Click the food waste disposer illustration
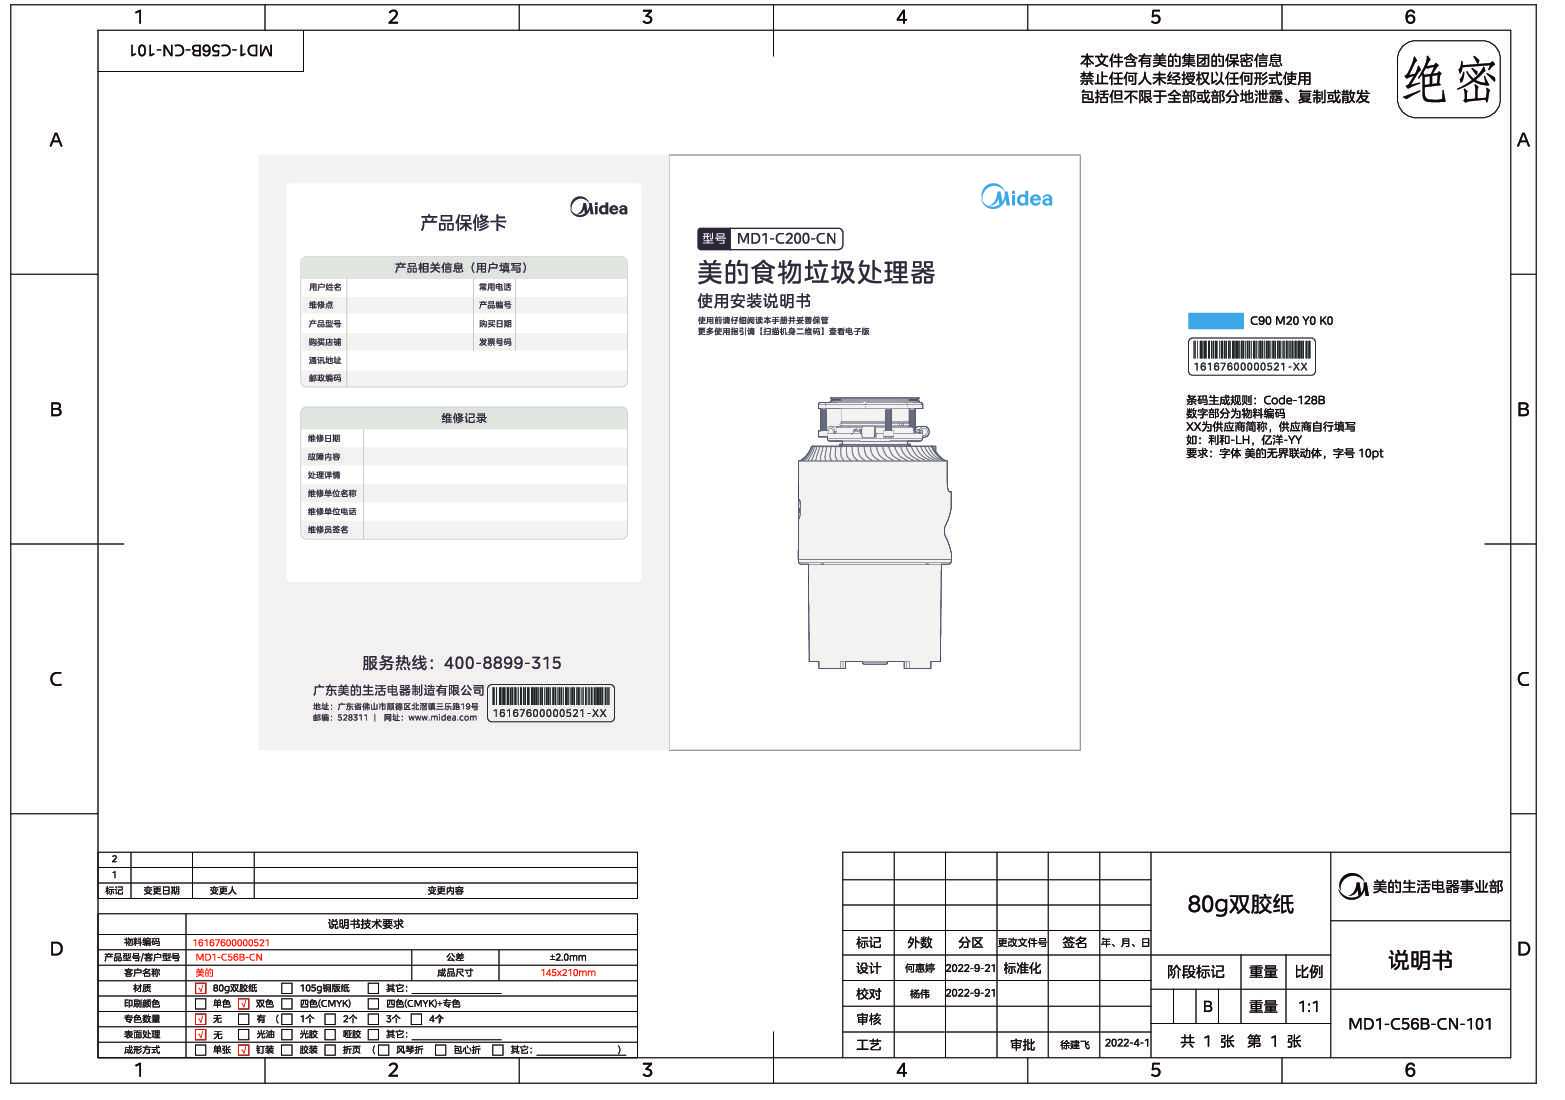The width and height of the screenshot is (1565, 1100). pos(874,532)
